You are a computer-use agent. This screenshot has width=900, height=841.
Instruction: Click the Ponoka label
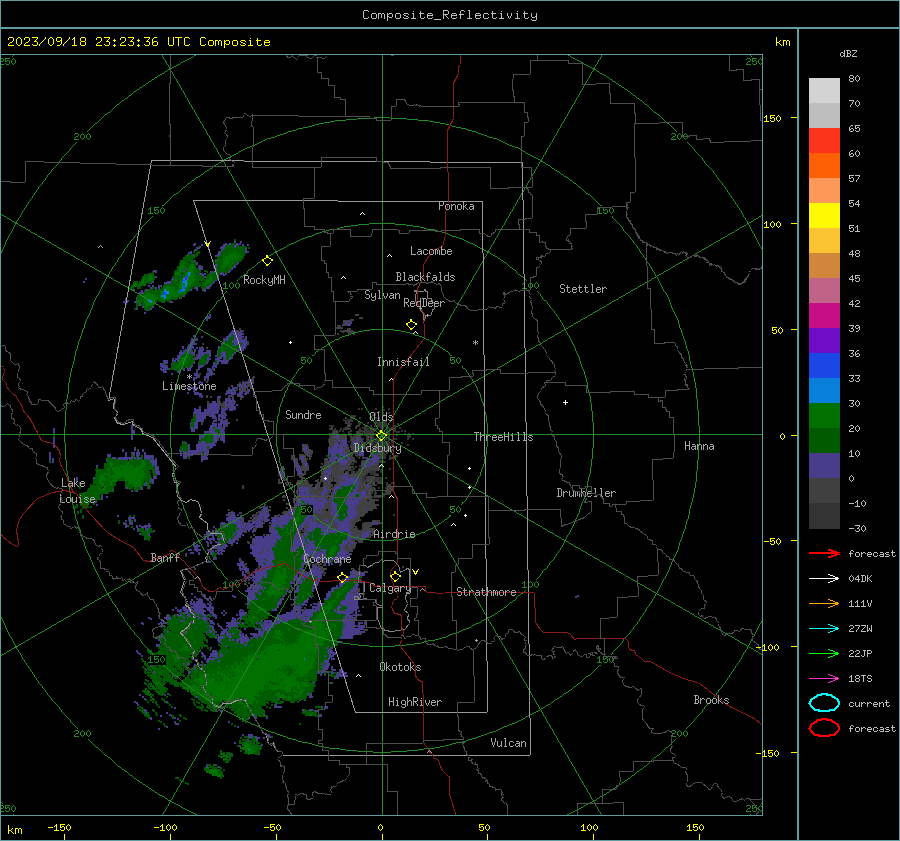point(456,206)
